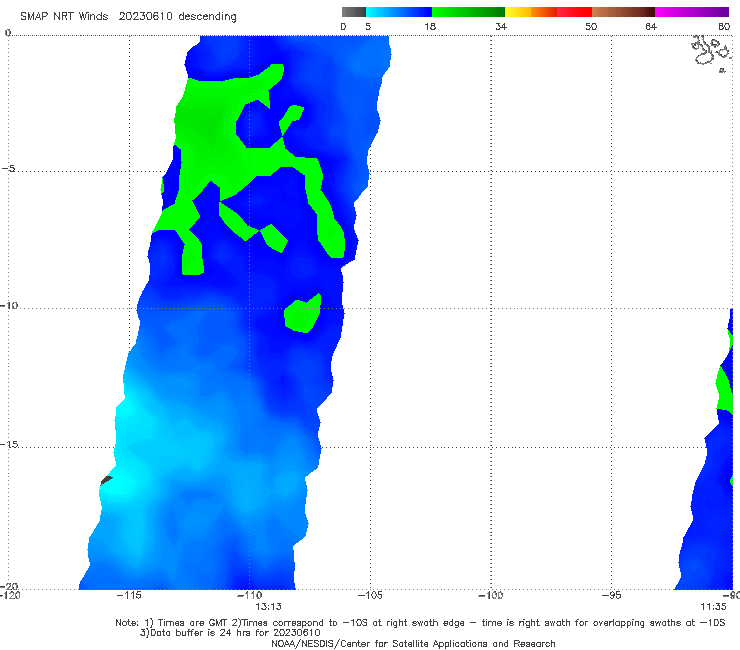Click the color bar label "5"
Image resolution: width=740 pixels, height=650 pixels.
tap(368, 27)
